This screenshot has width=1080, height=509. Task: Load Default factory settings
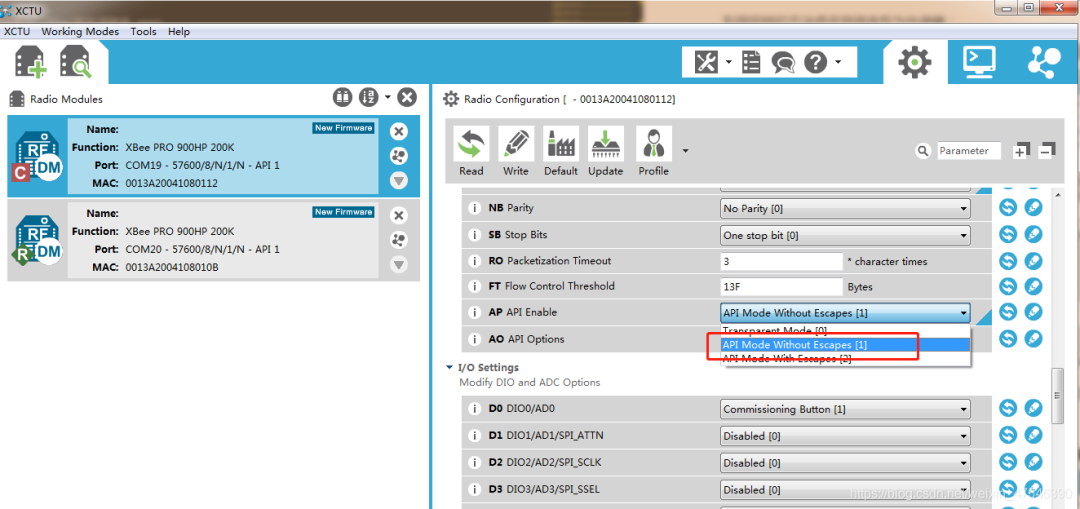click(x=561, y=152)
